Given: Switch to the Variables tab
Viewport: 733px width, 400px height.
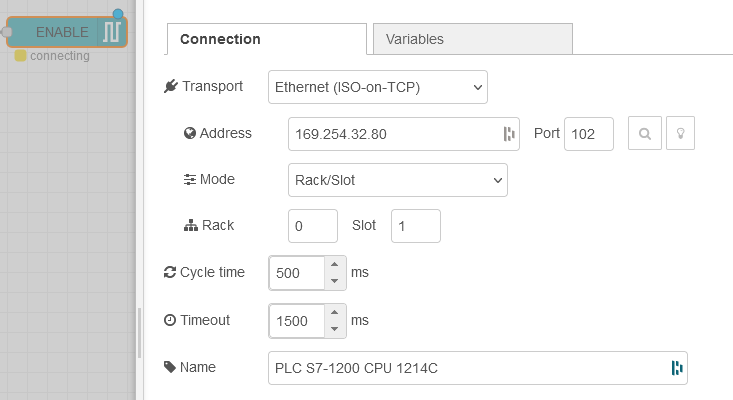Looking at the screenshot, I should tap(472, 39).
